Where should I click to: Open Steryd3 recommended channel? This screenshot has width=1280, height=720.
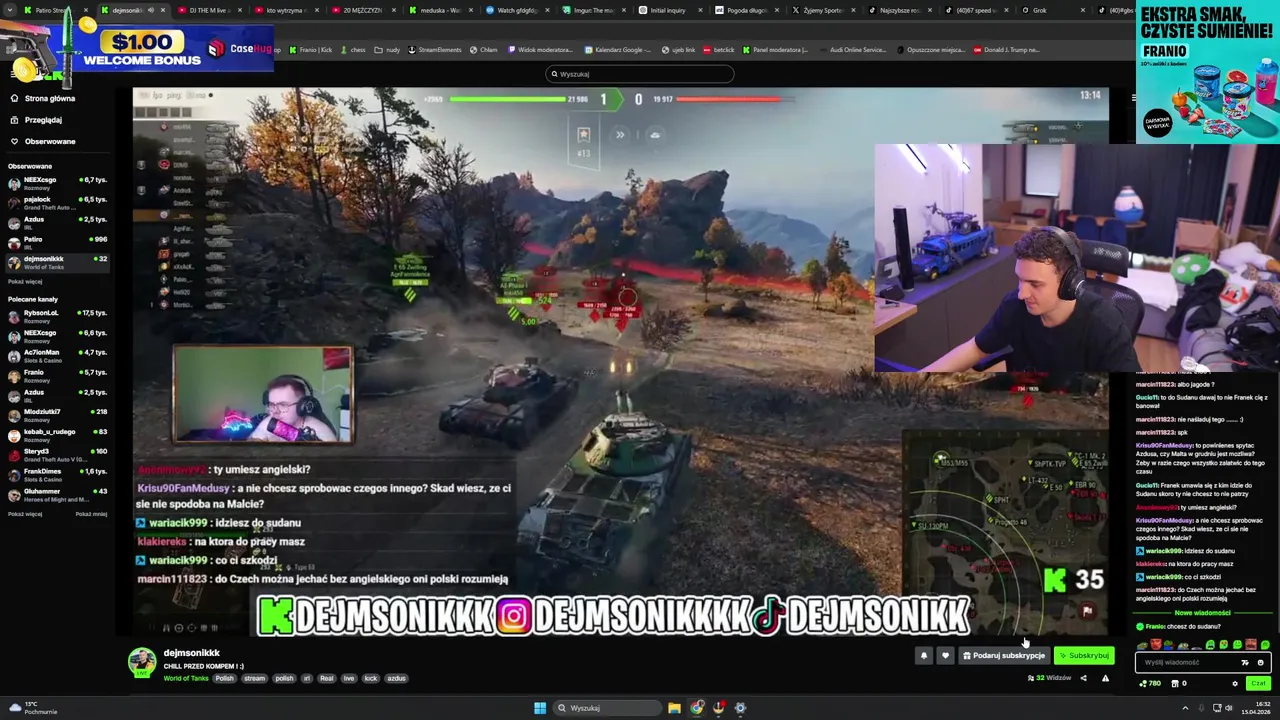(x=58, y=454)
